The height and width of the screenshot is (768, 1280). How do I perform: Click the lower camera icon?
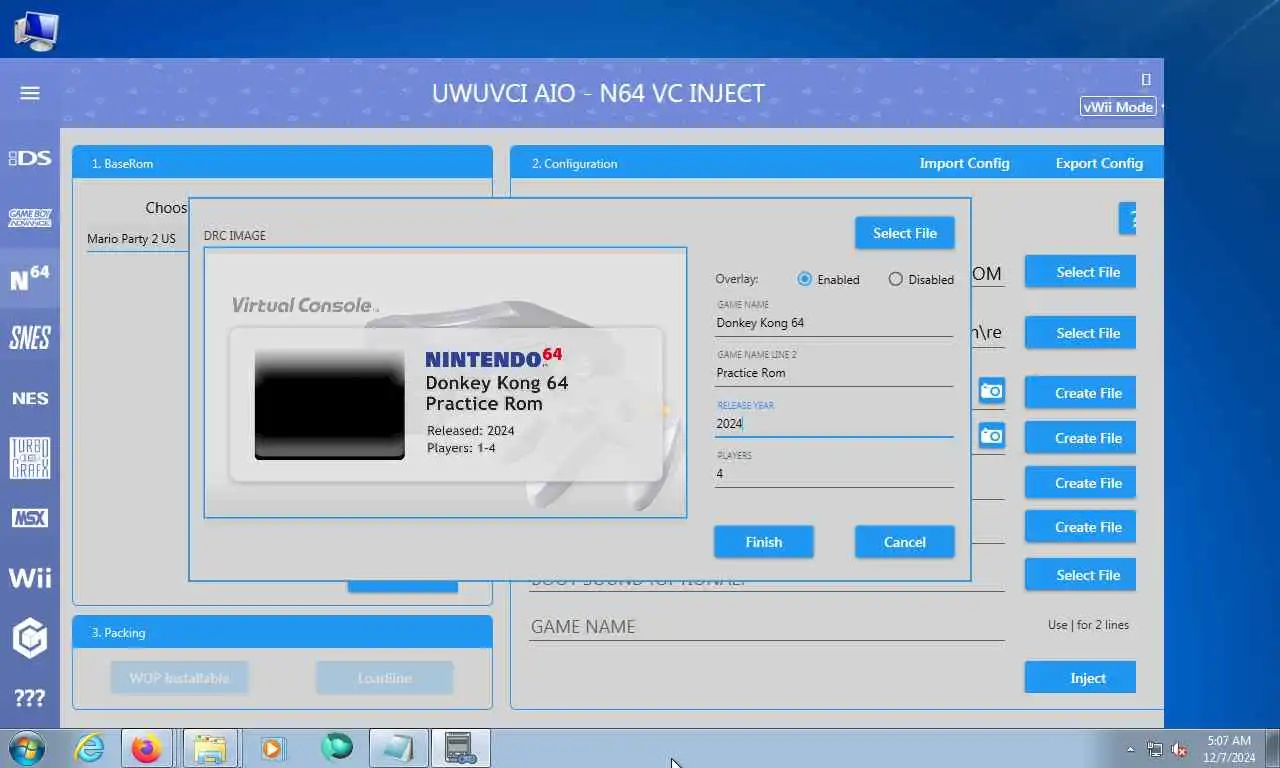[x=991, y=436]
